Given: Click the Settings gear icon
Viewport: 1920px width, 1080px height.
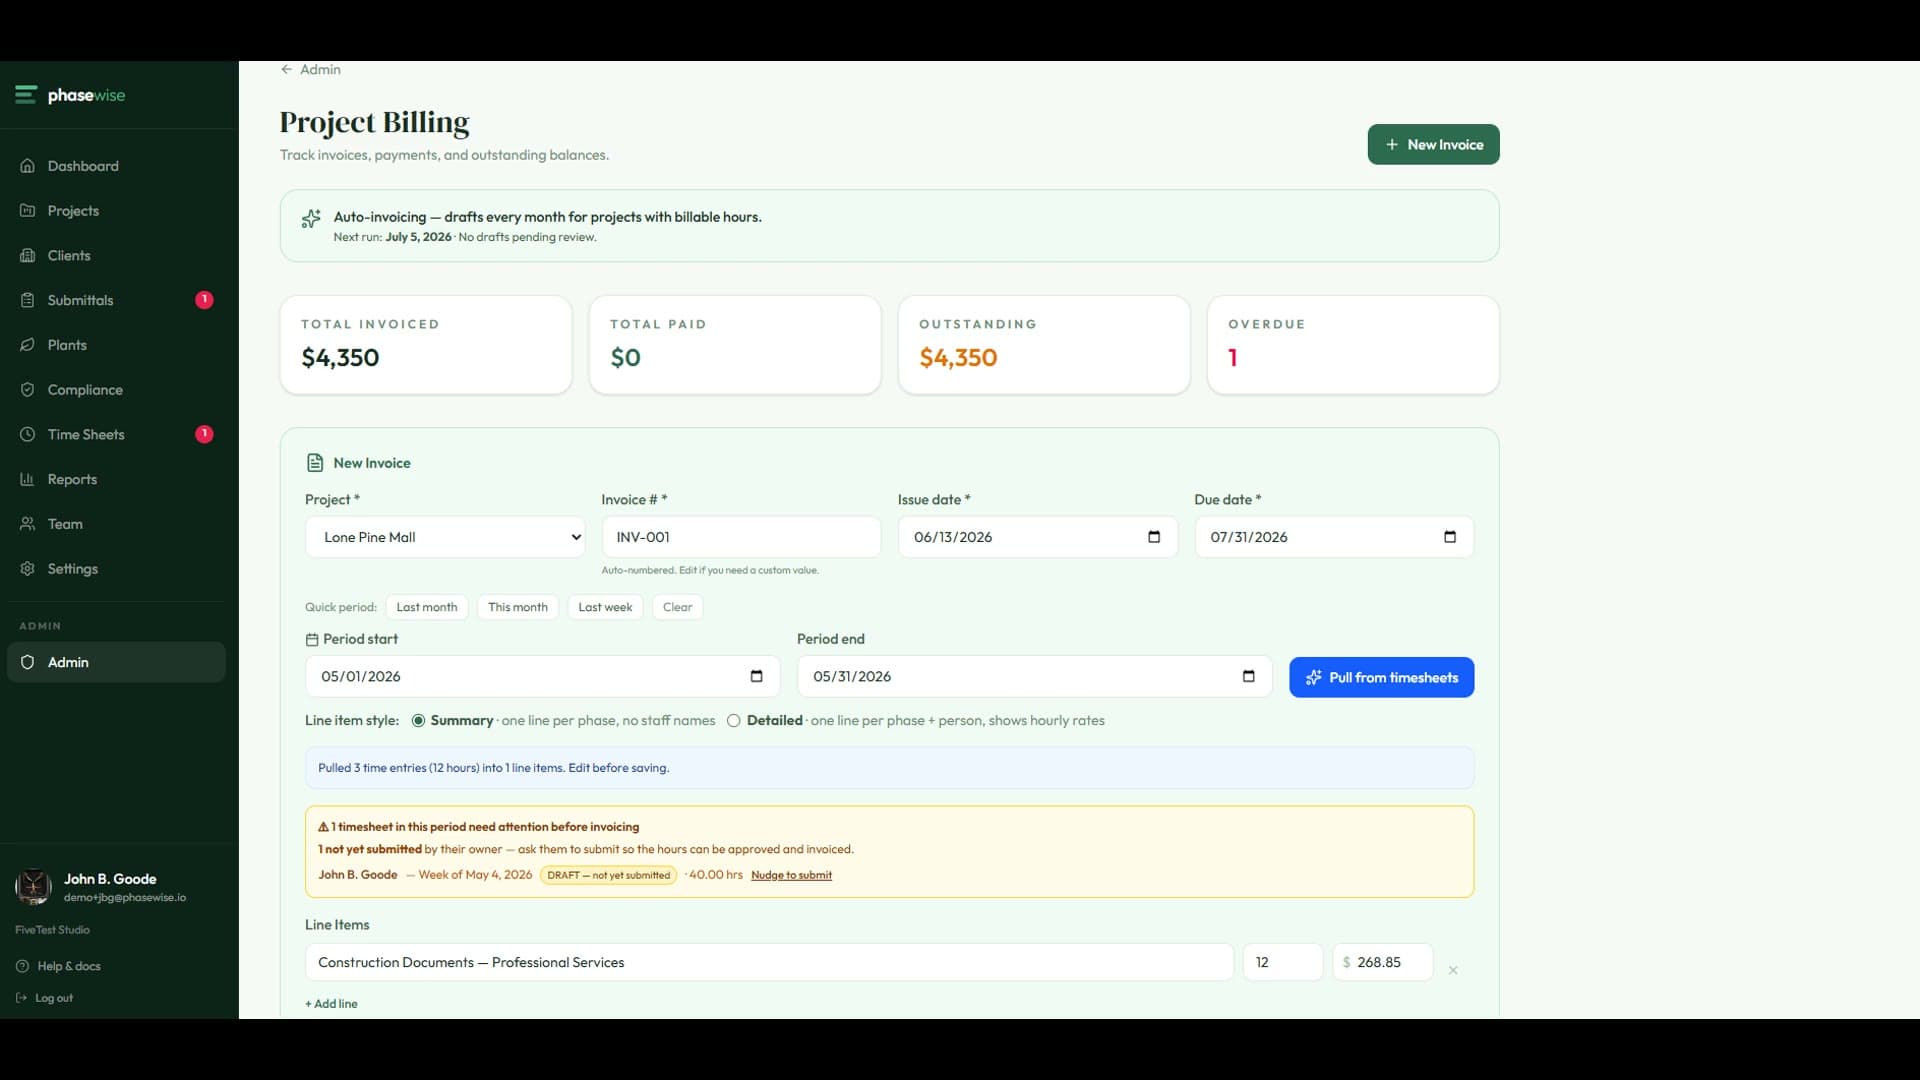Looking at the screenshot, I should (27, 569).
